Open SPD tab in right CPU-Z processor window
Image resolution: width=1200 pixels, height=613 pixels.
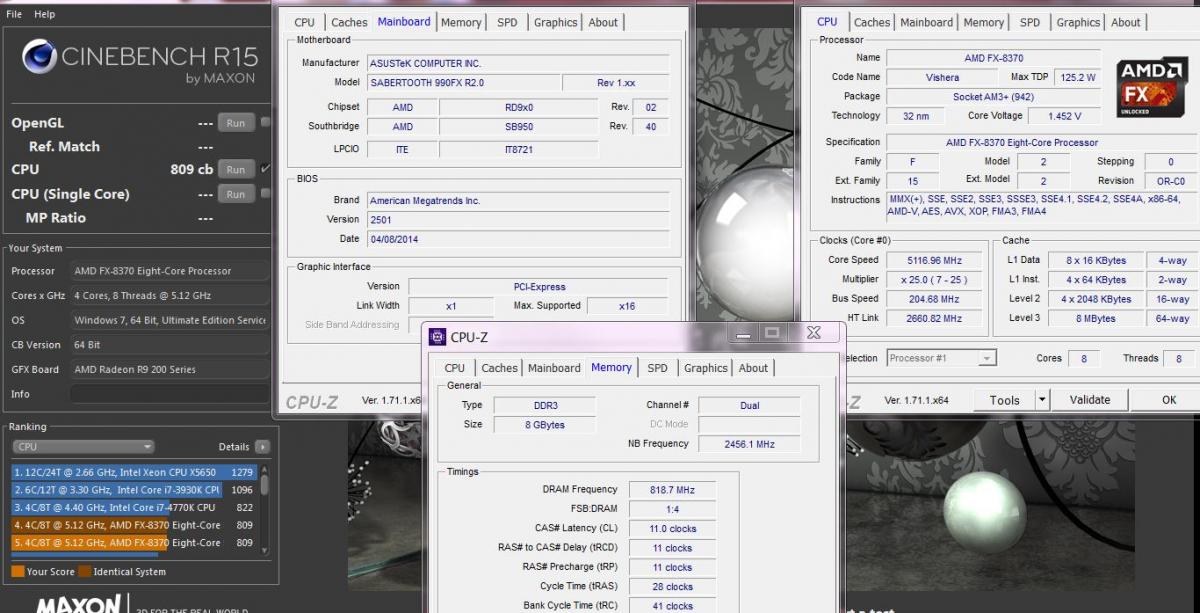click(x=1030, y=22)
